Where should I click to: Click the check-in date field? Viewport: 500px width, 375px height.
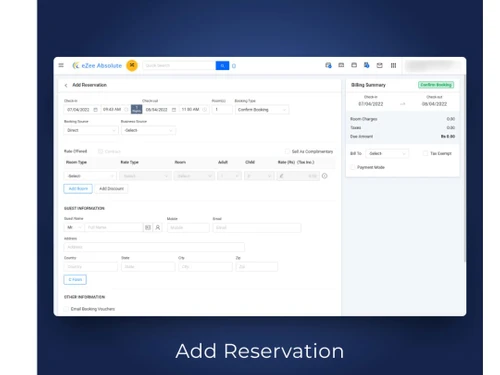click(x=82, y=110)
